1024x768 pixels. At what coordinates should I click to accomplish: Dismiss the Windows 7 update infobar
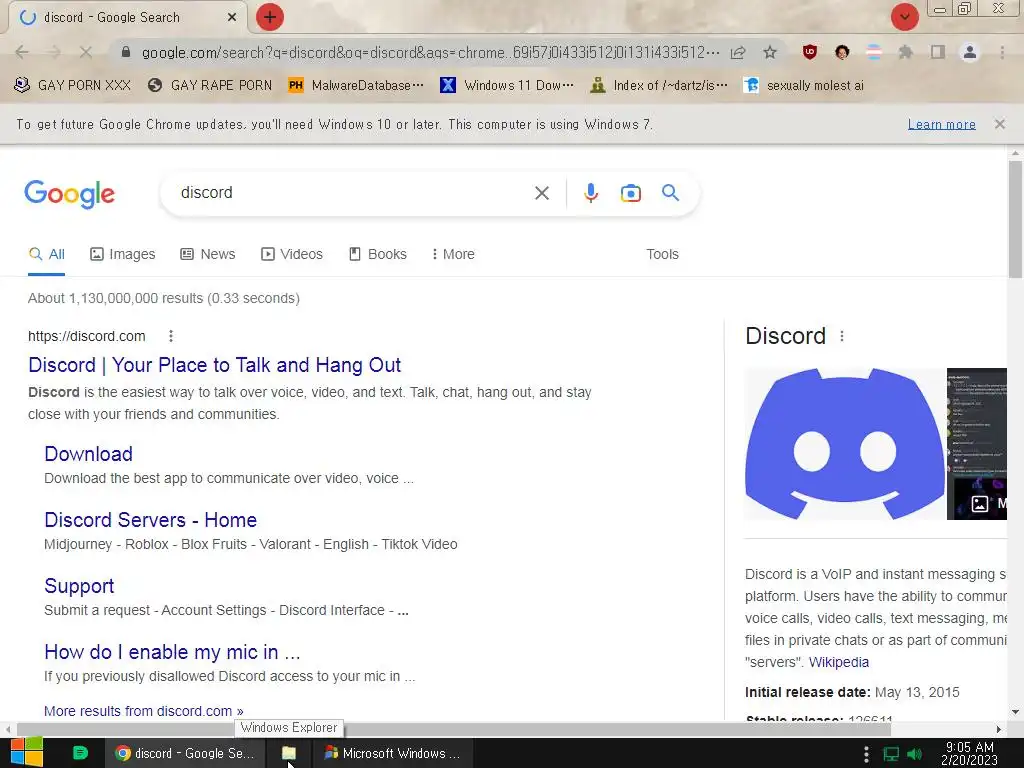point(999,124)
